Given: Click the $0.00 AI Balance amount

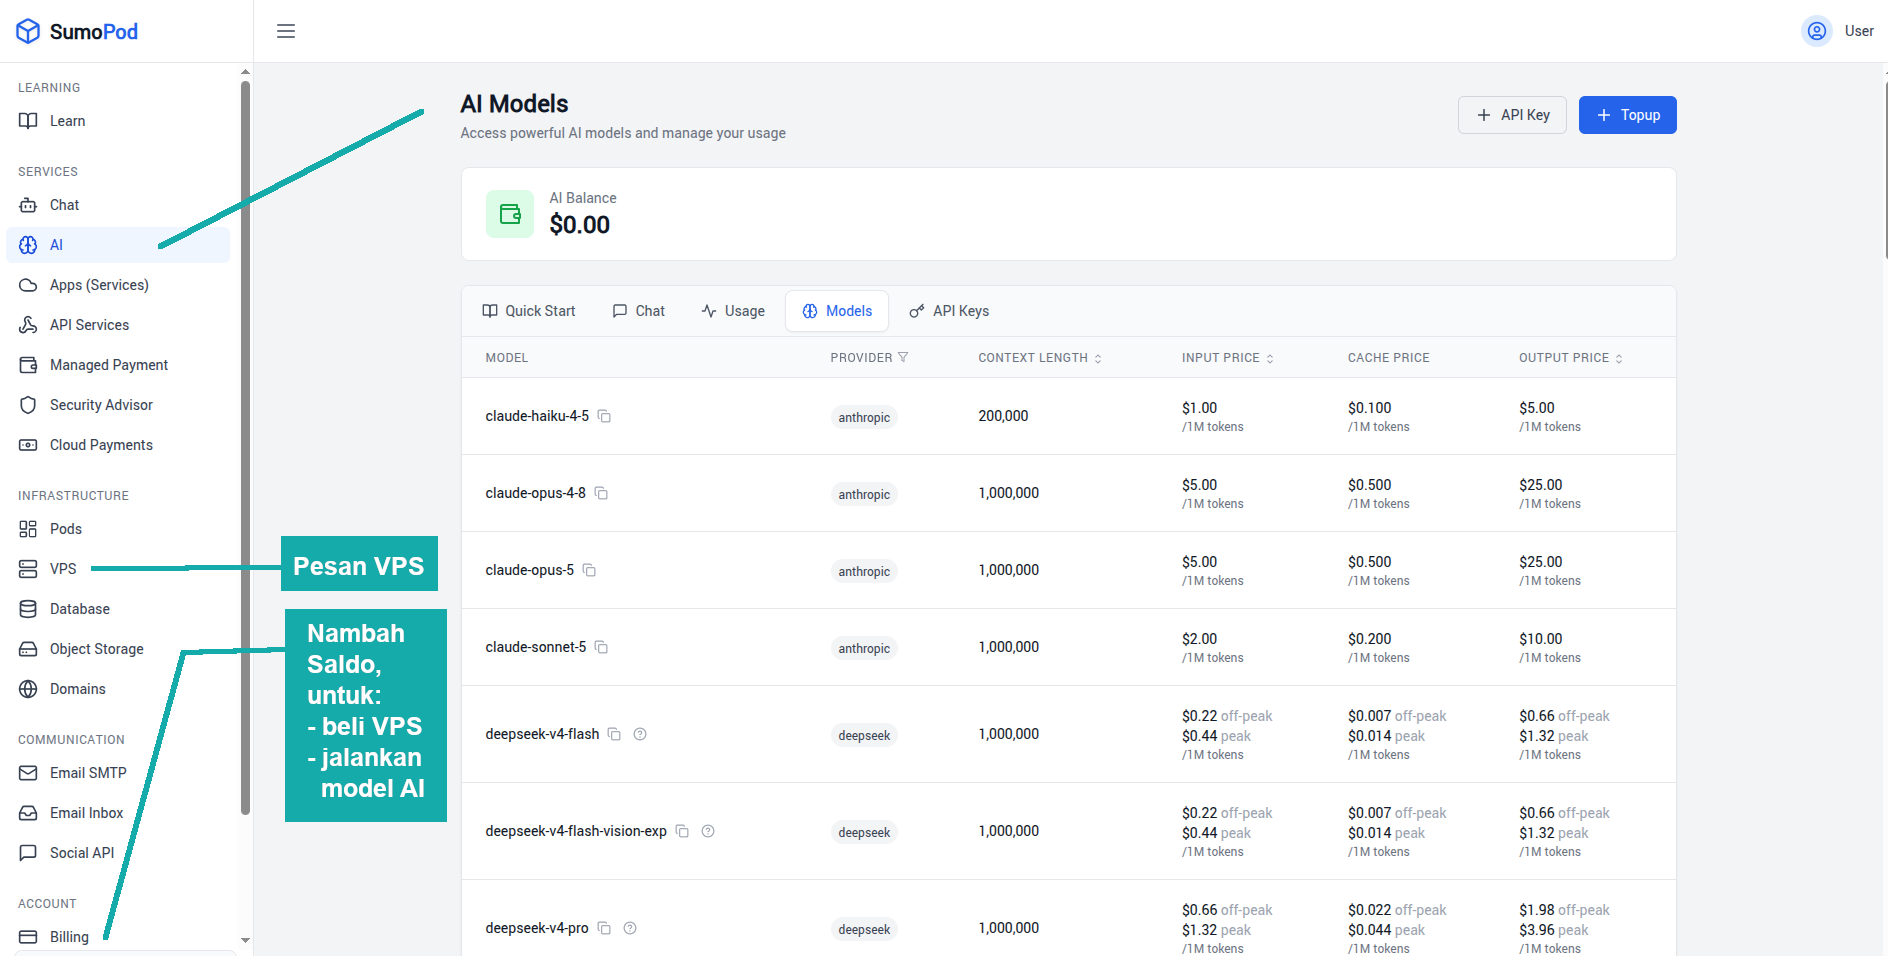Looking at the screenshot, I should (580, 225).
